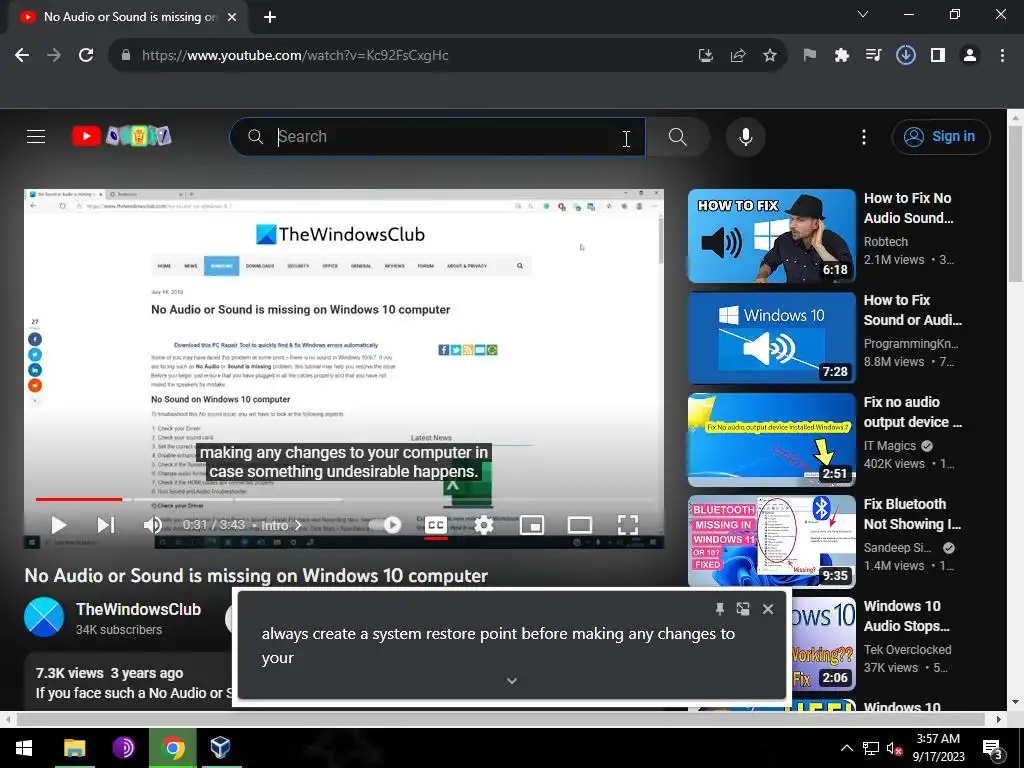Go back to the previous page
Viewport: 1024px width, 768px height.
tap(22, 56)
